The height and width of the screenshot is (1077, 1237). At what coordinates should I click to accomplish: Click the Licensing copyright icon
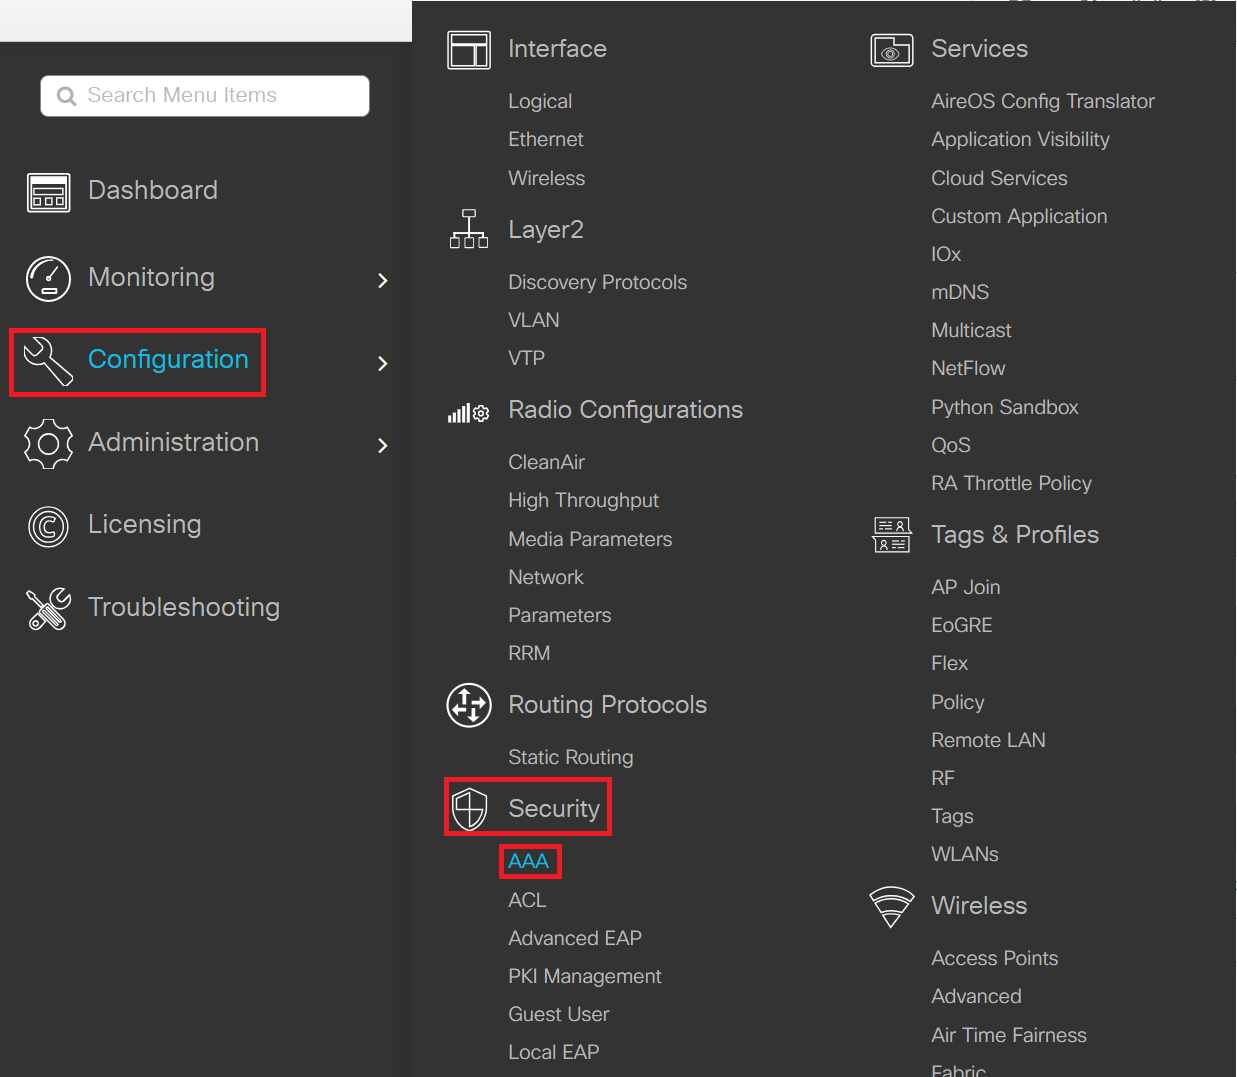[x=48, y=527]
